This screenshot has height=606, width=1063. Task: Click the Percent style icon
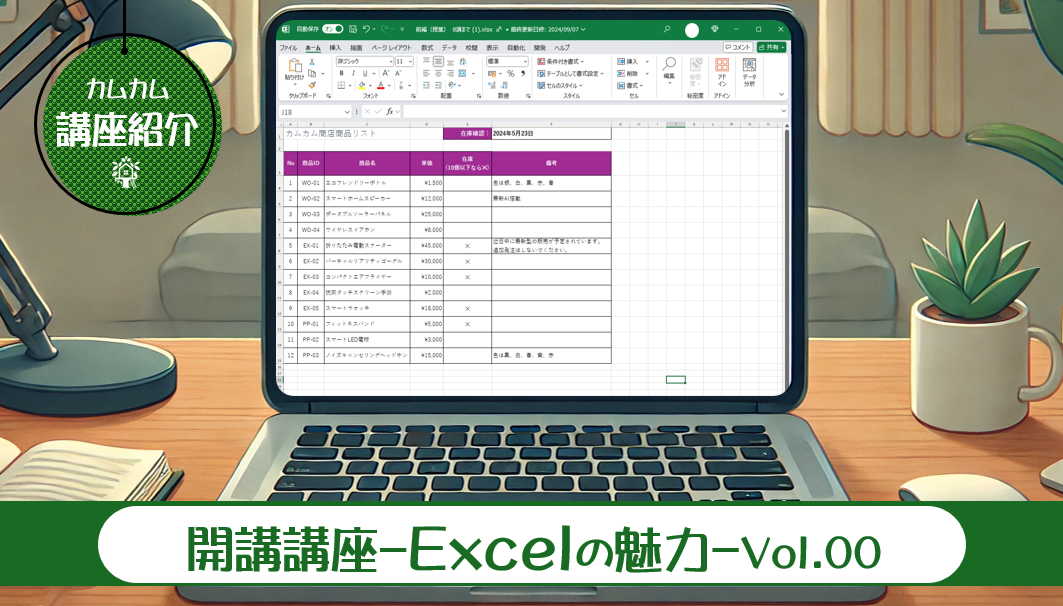coord(510,73)
